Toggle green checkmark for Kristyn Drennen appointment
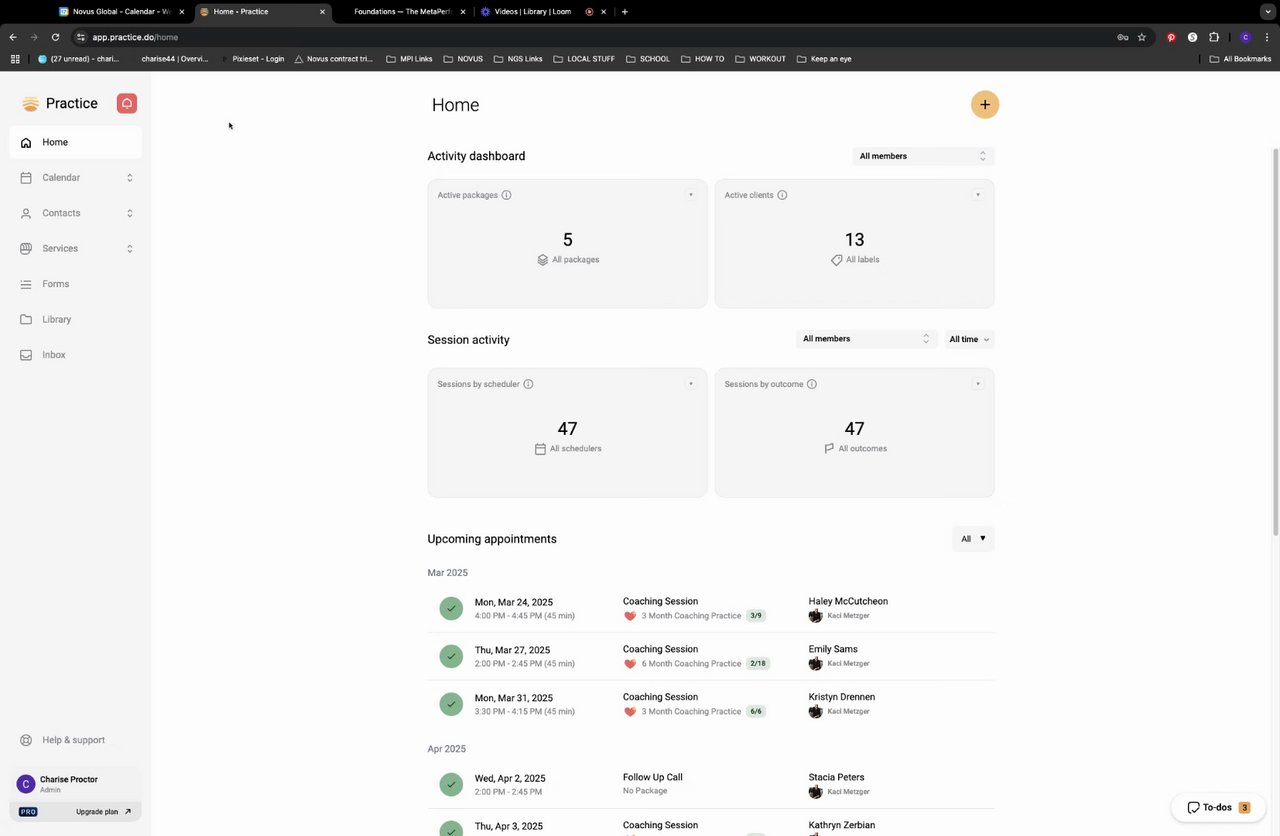1280x836 pixels. click(451, 704)
